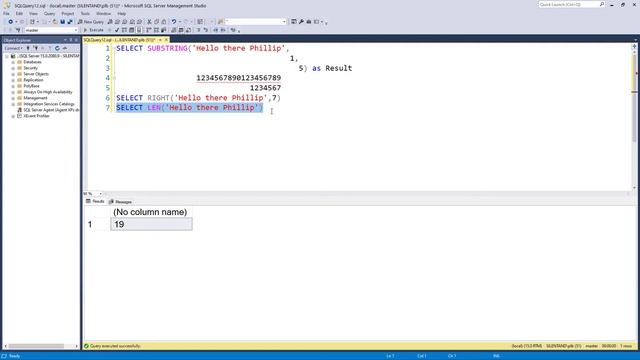Click the Decrease Indent icon
The width and height of the screenshot is (640, 360).
pyautogui.click(x=216, y=30)
